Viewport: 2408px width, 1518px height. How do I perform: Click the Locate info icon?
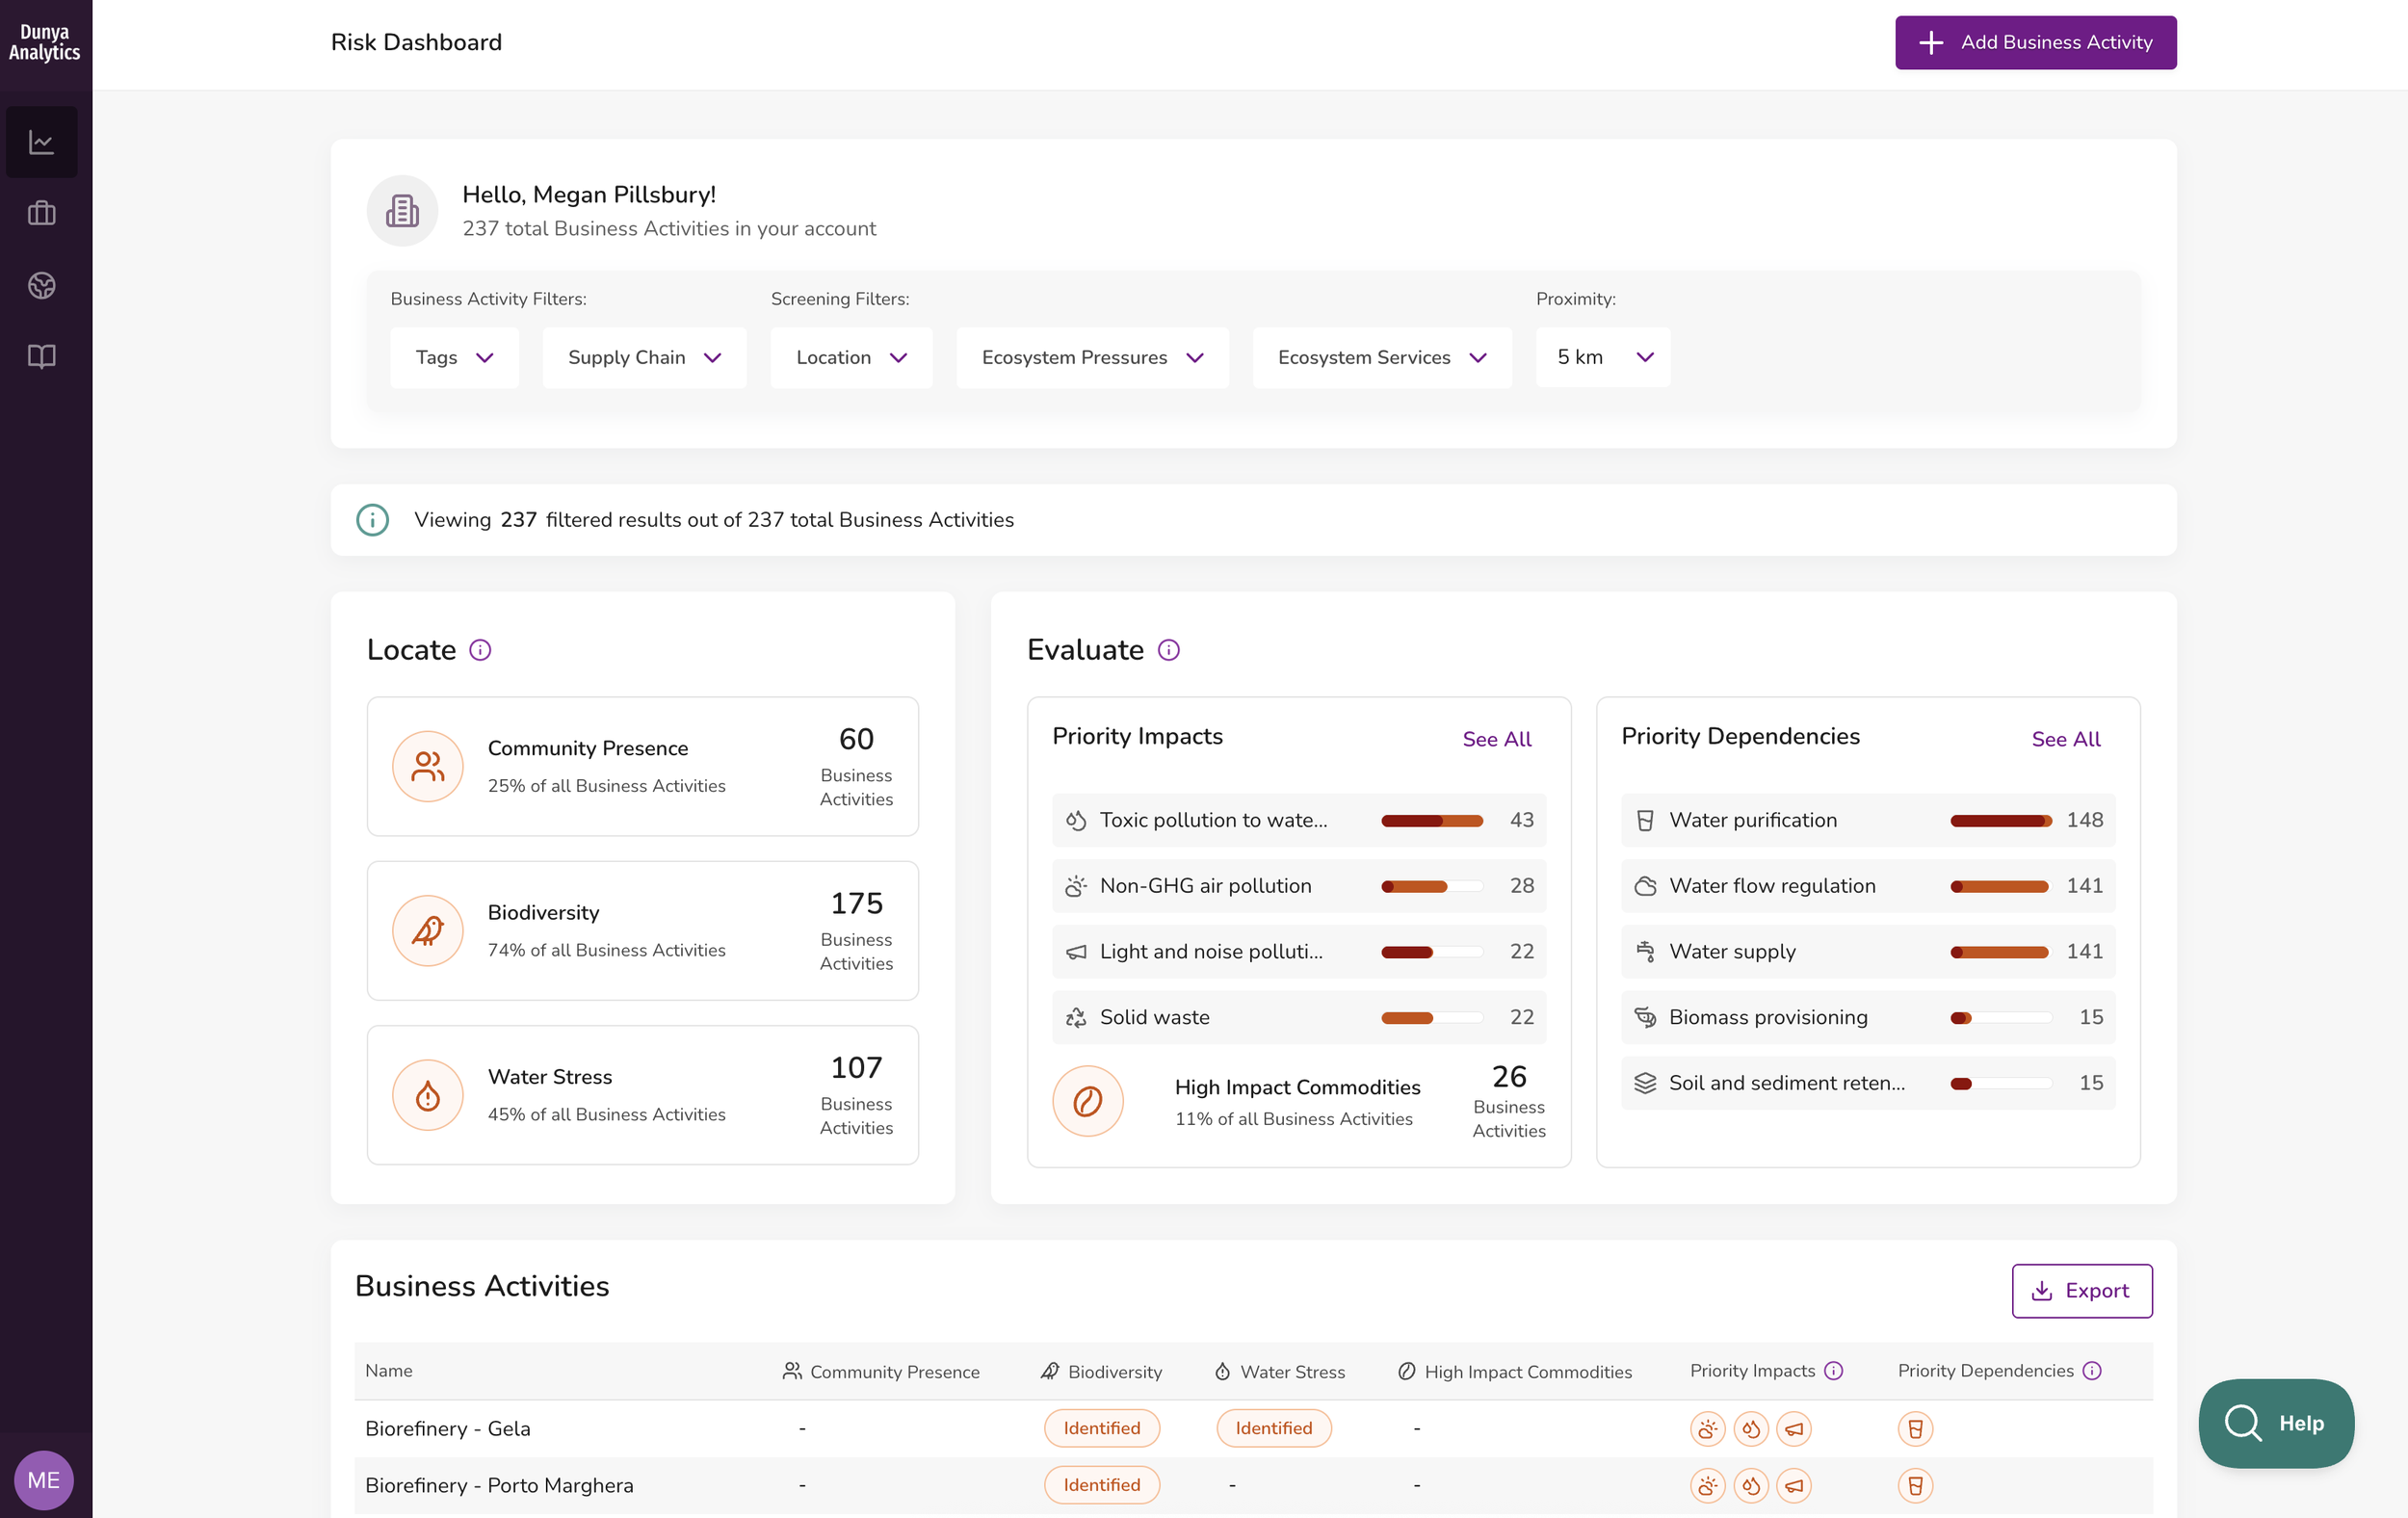(x=480, y=650)
